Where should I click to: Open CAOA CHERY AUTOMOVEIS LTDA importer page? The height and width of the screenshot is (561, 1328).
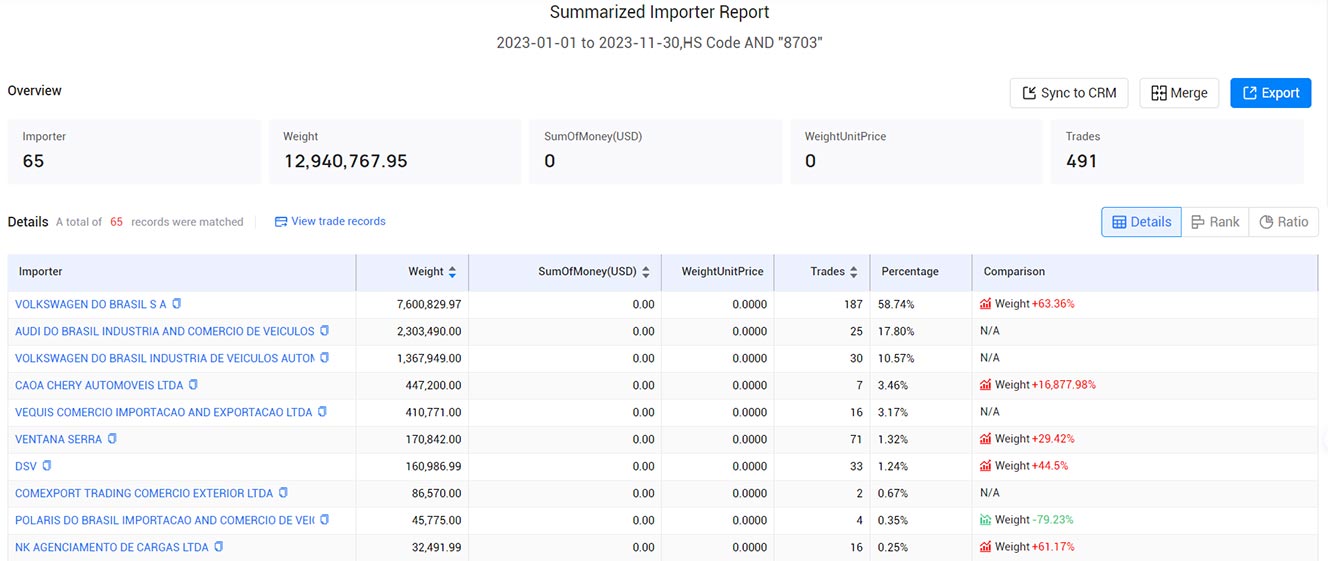(99, 385)
